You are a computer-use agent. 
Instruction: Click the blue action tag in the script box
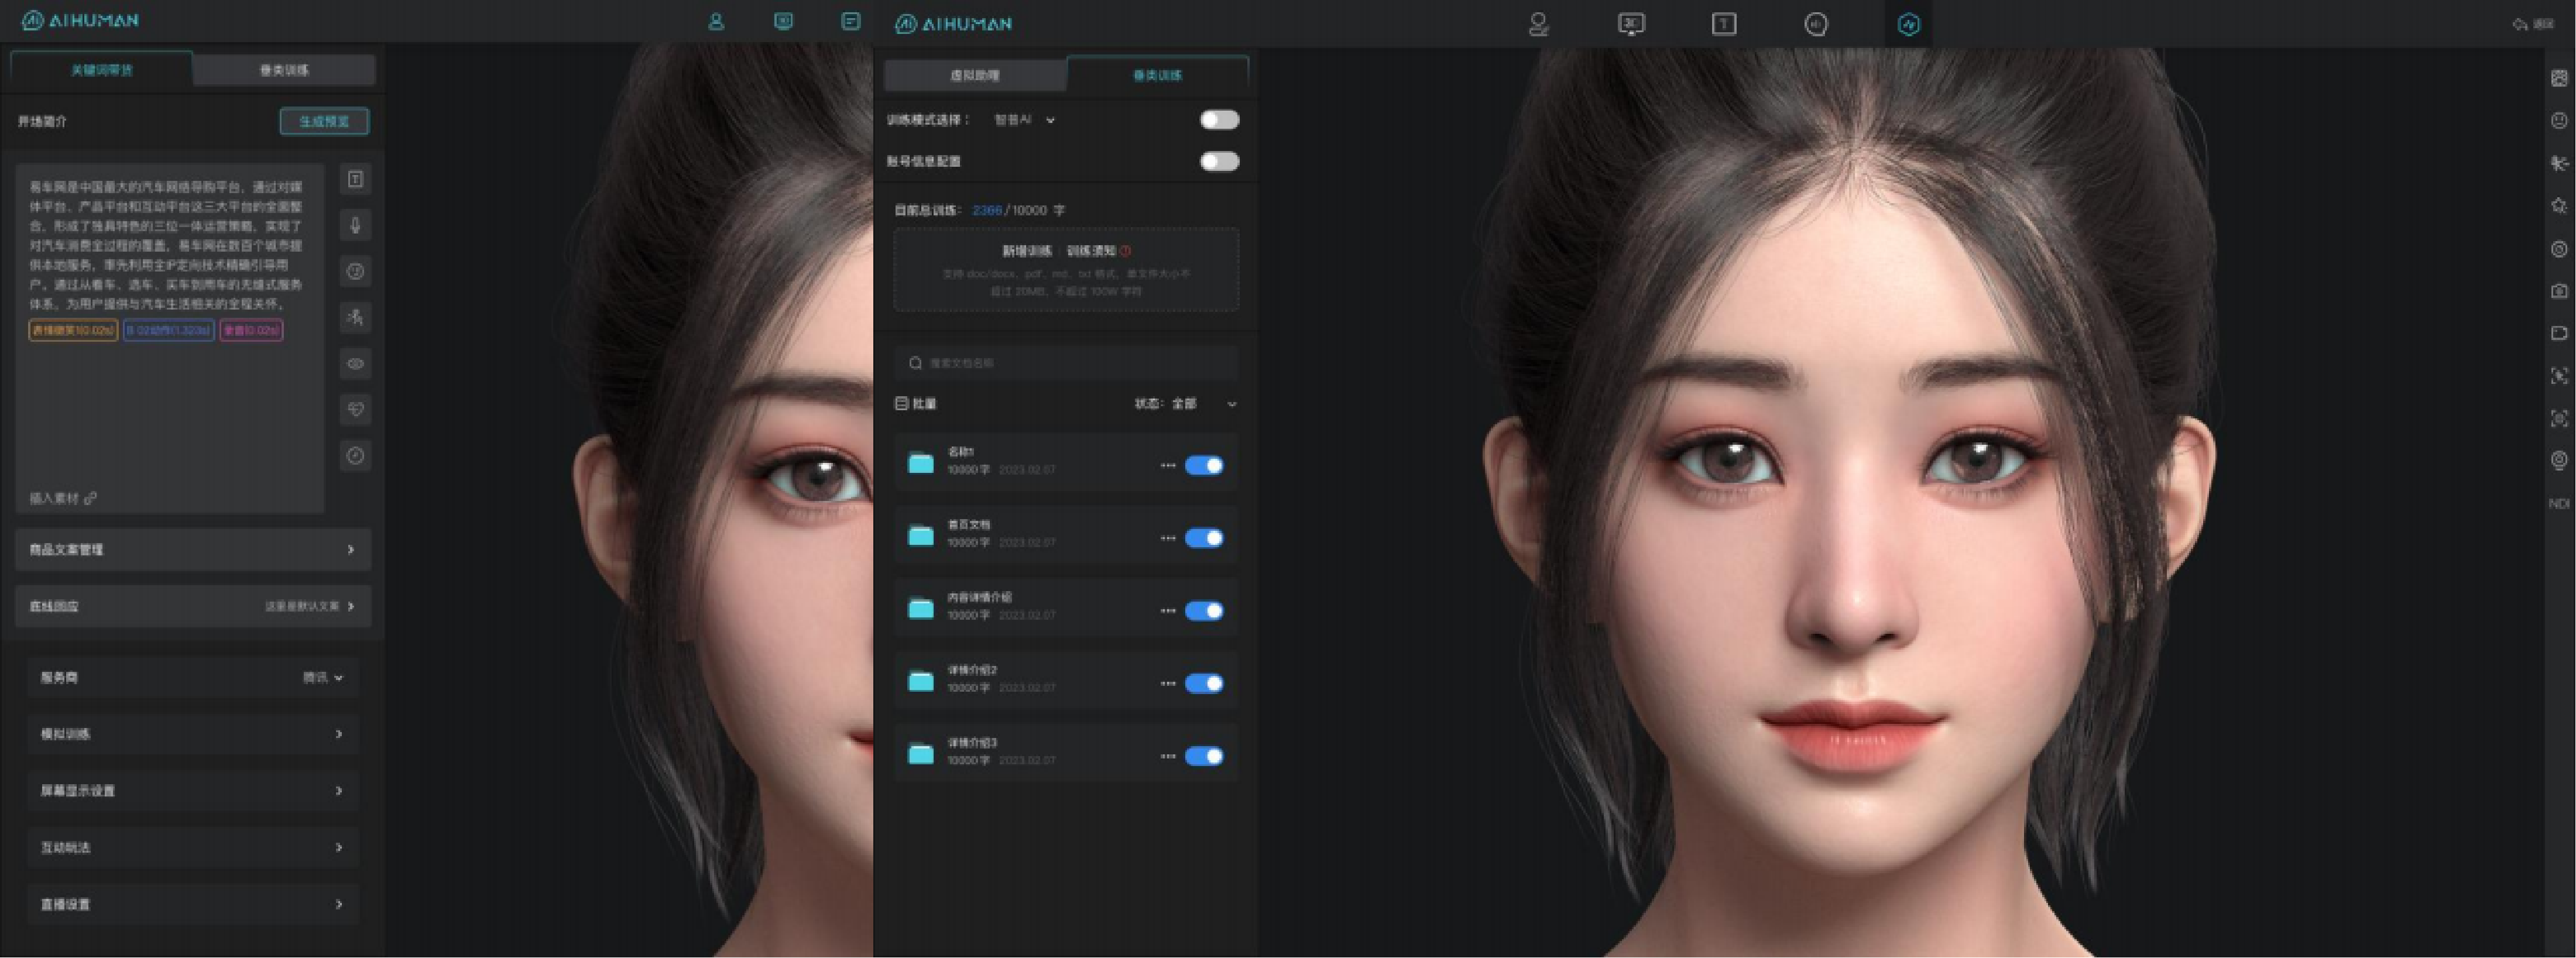click(169, 330)
